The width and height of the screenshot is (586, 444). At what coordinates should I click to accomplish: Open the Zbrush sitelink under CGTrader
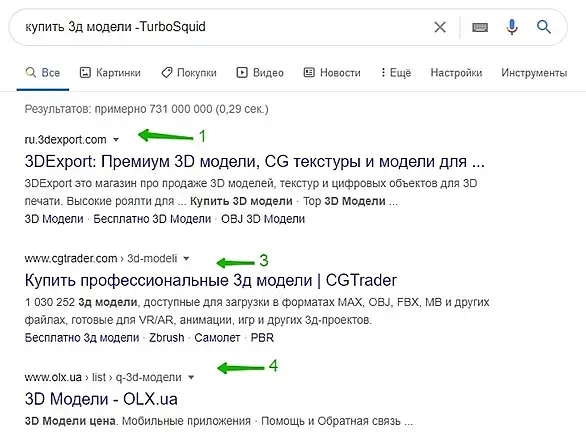click(x=167, y=337)
